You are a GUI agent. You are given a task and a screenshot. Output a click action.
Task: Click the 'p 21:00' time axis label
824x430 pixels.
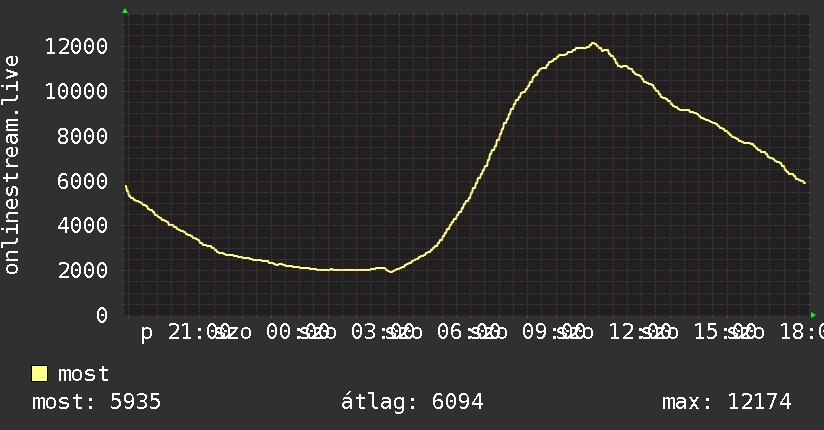(185, 332)
